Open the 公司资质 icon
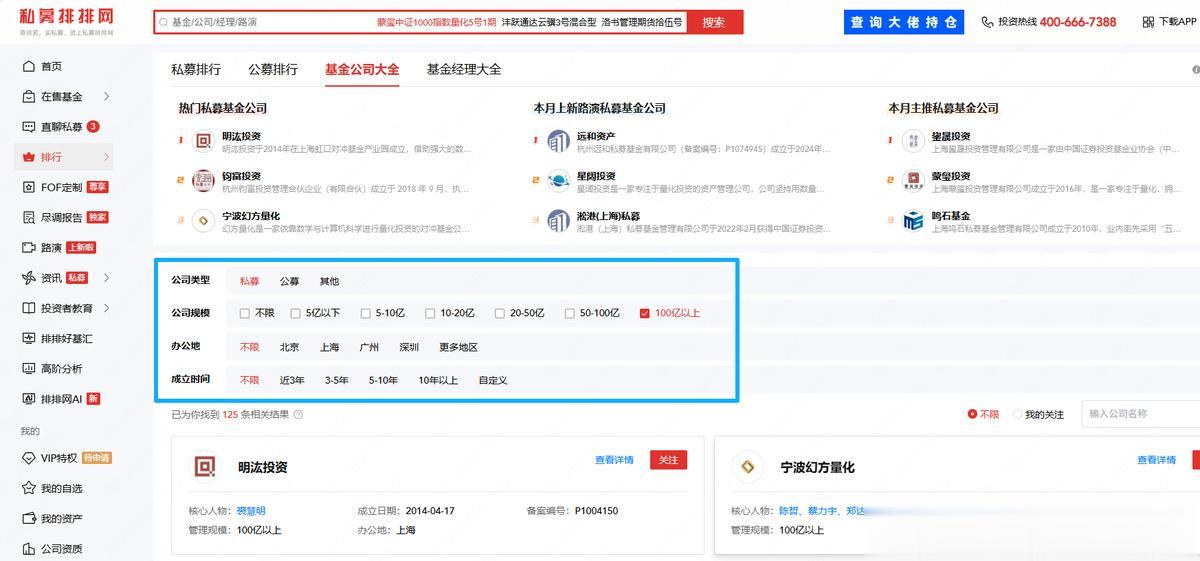The image size is (1200, 561). pos(28,549)
